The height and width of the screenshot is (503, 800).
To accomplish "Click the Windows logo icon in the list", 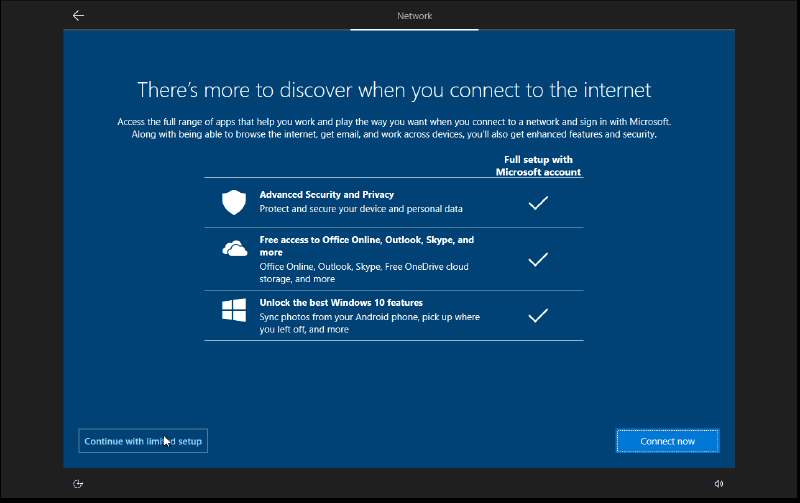I will (x=234, y=310).
